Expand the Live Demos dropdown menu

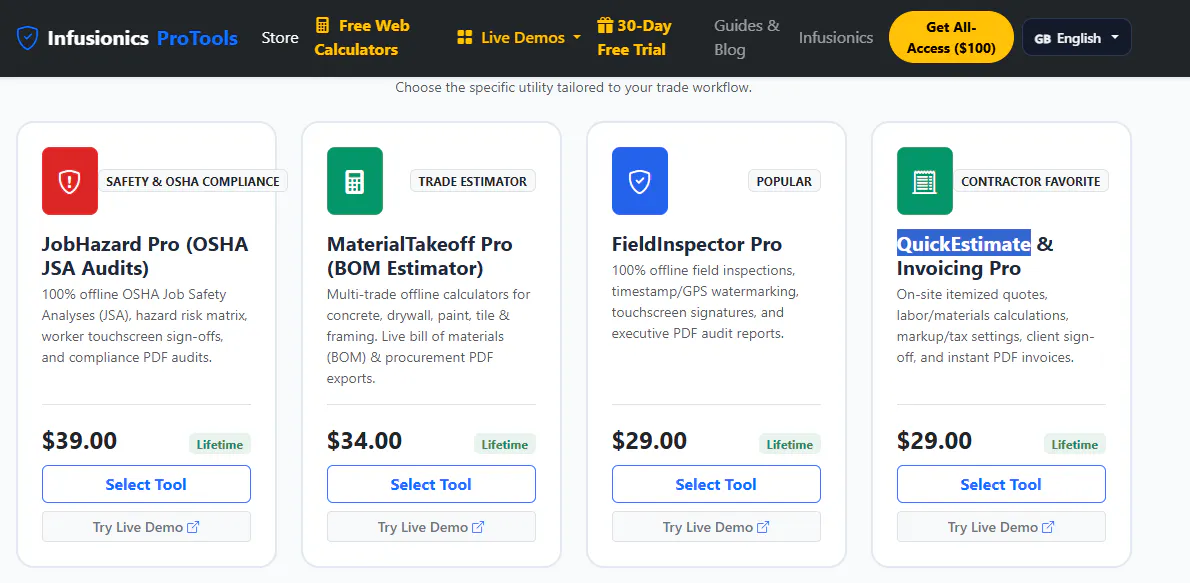tap(519, 37)
